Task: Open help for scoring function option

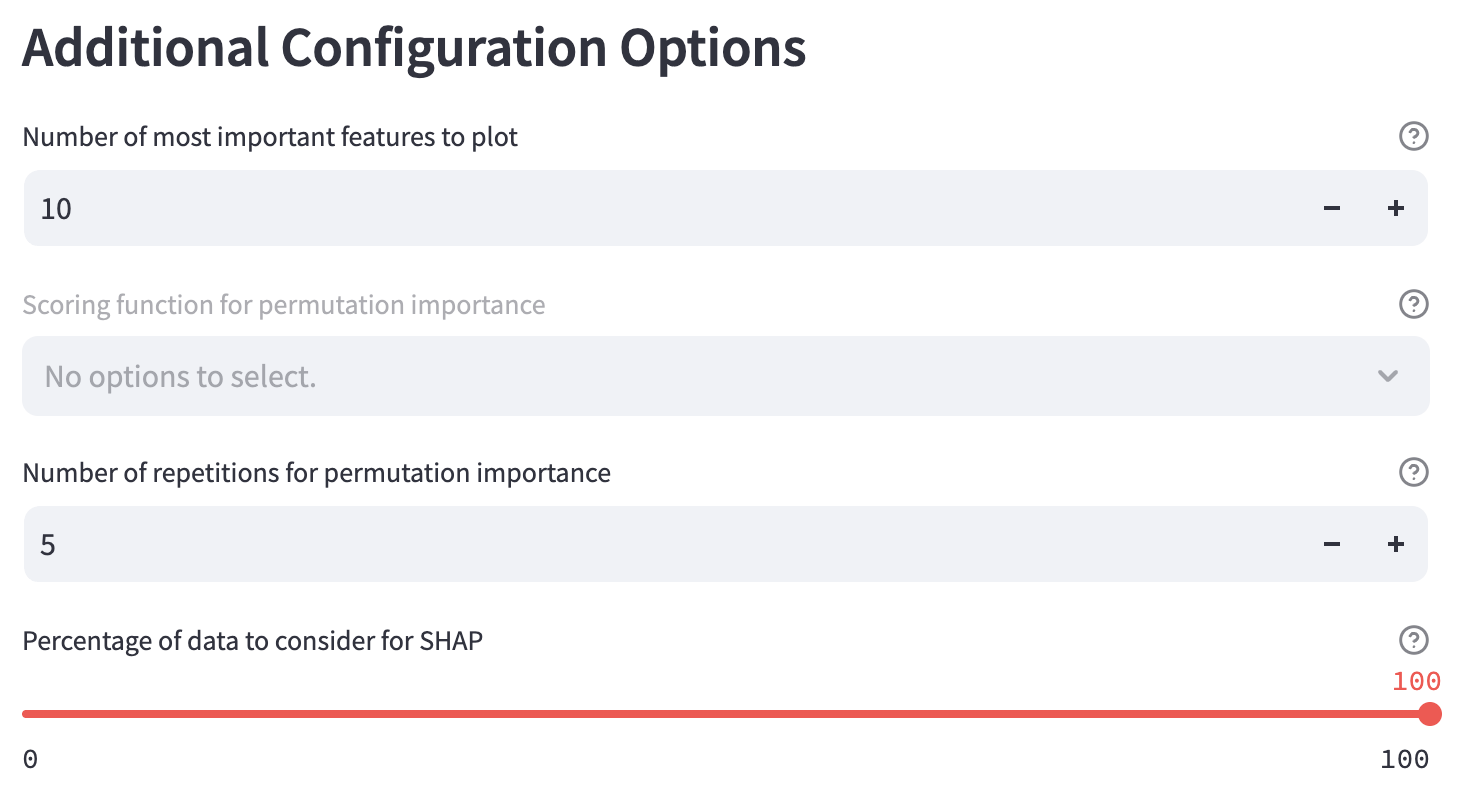Action: coord(1413,305)
